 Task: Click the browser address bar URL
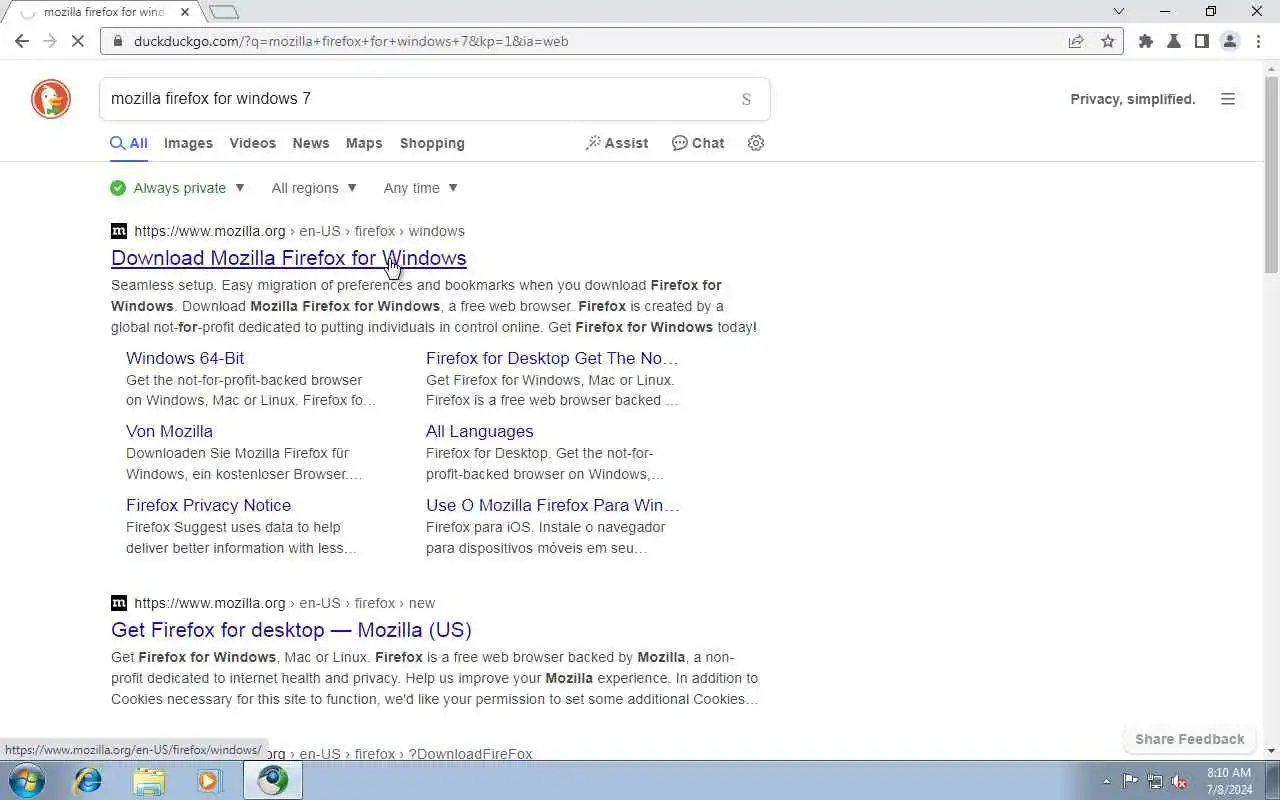pos(352,41)
